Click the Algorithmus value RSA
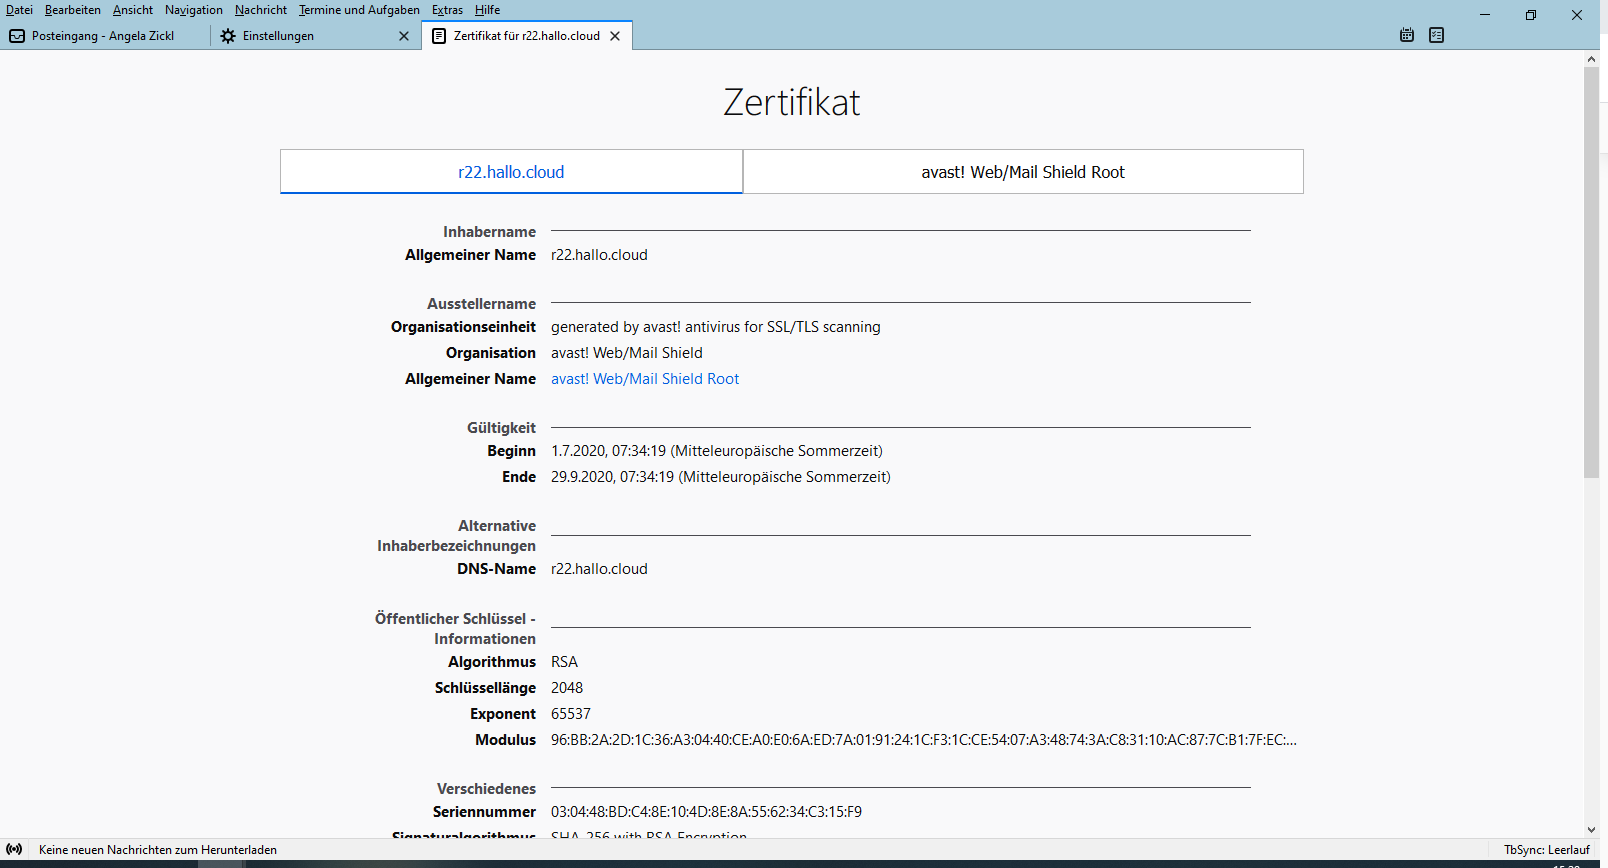This screenshot has width=1608, height=868. (564, 662)
